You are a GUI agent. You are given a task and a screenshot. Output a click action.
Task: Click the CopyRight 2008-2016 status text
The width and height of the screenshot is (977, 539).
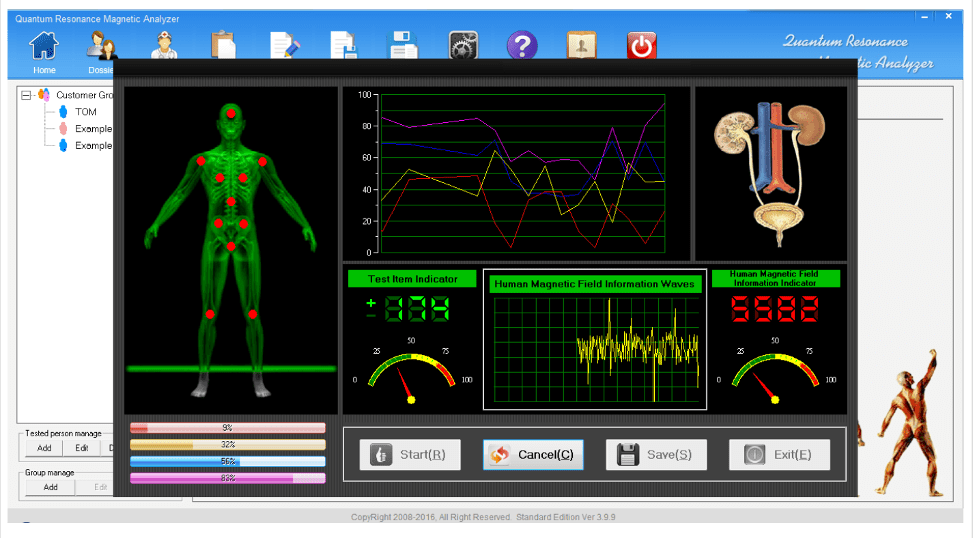(x=483, y=517)
